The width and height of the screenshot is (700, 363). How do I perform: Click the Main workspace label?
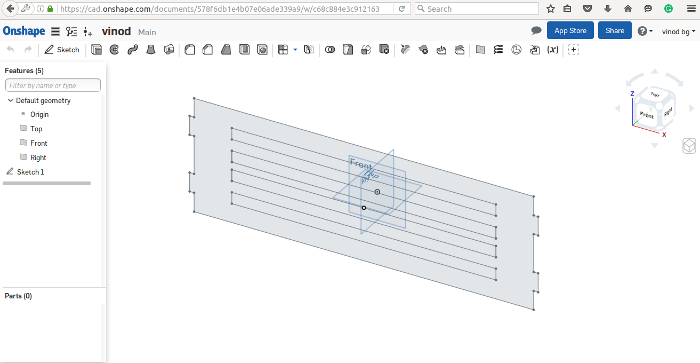pos(147,32)
